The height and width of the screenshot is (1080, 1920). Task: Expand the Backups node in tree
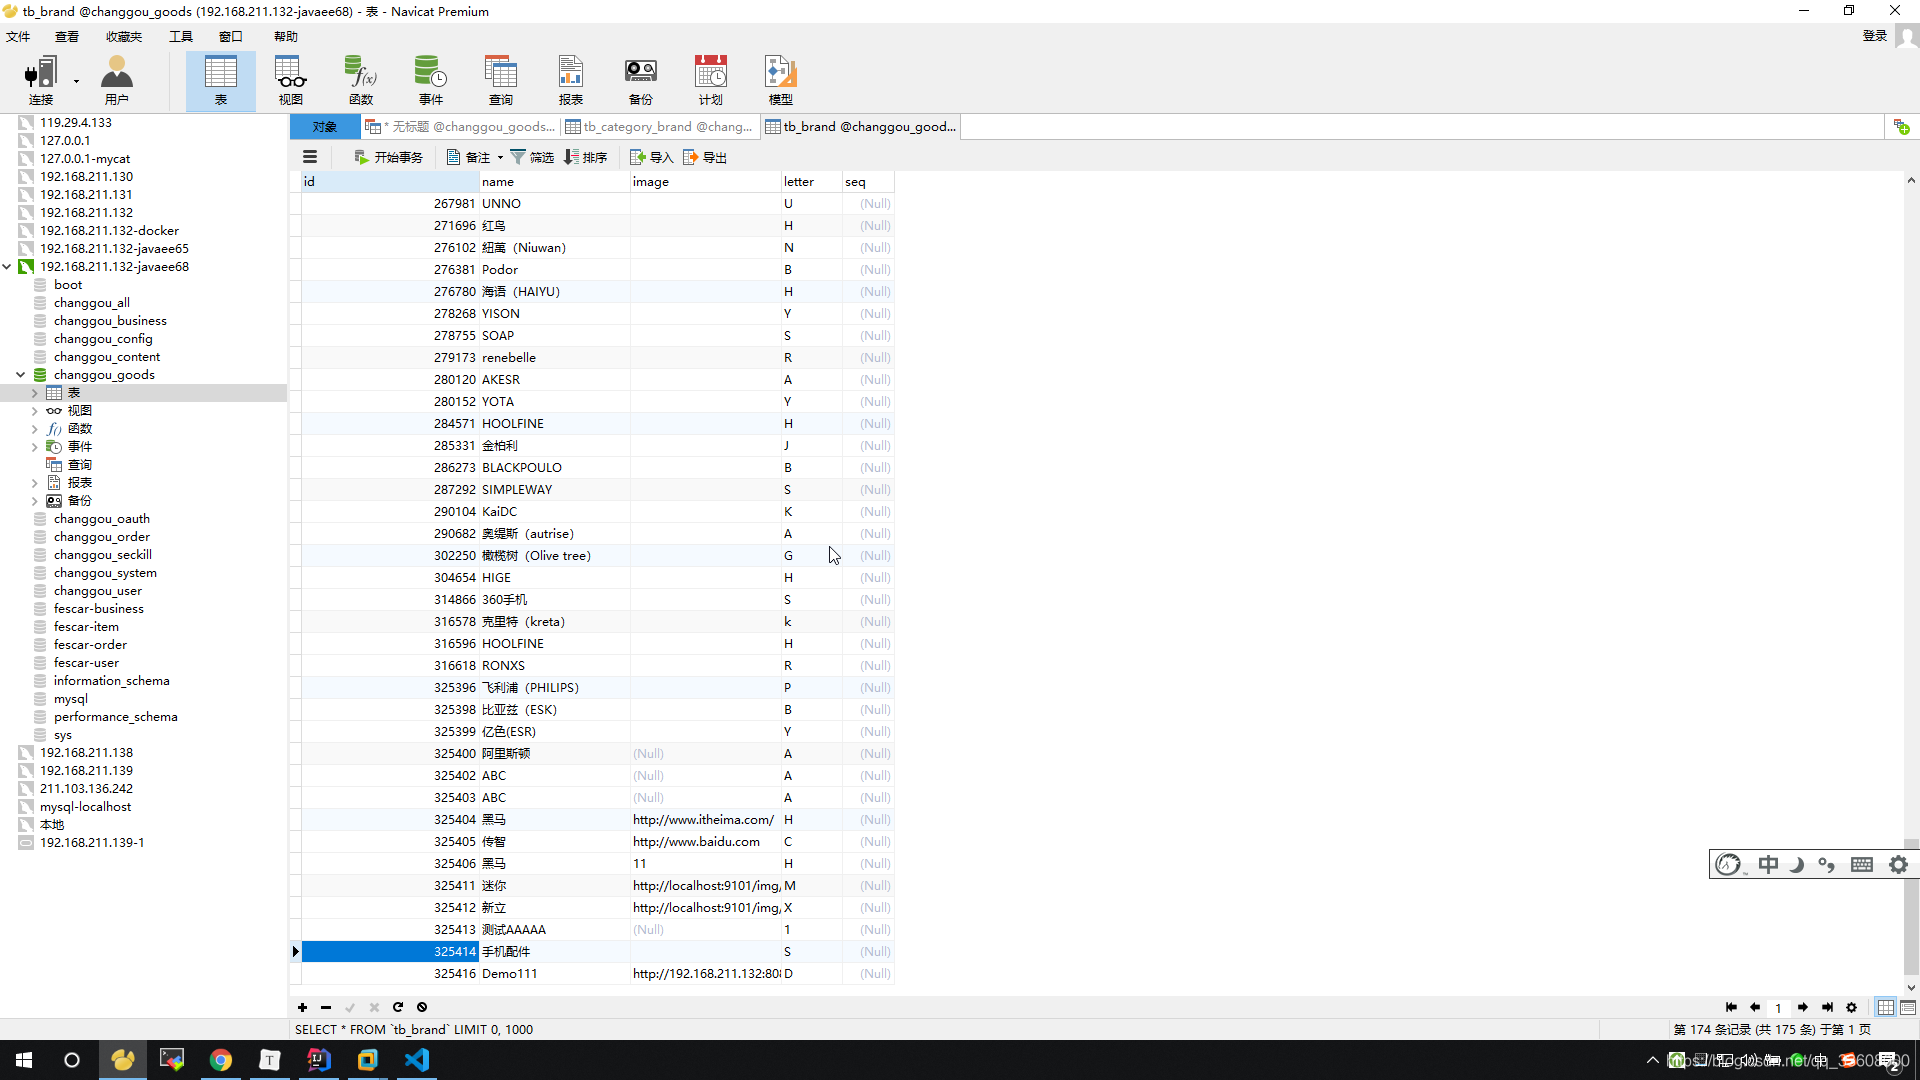tap(35, 501)
